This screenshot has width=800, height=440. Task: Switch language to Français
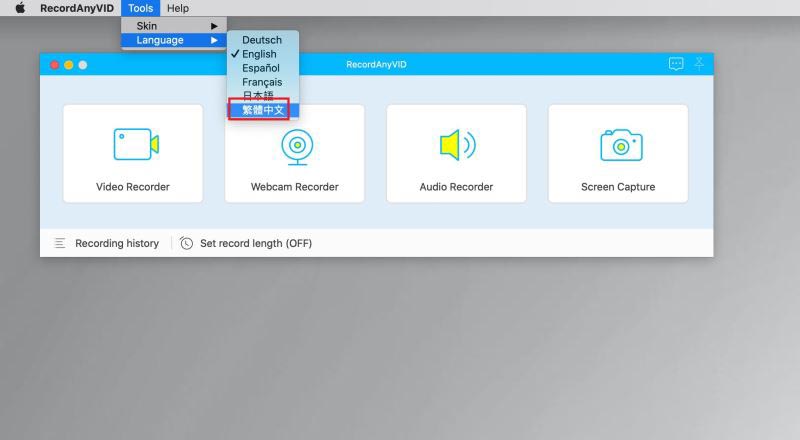pyautogui.click(x=263, y=82)
